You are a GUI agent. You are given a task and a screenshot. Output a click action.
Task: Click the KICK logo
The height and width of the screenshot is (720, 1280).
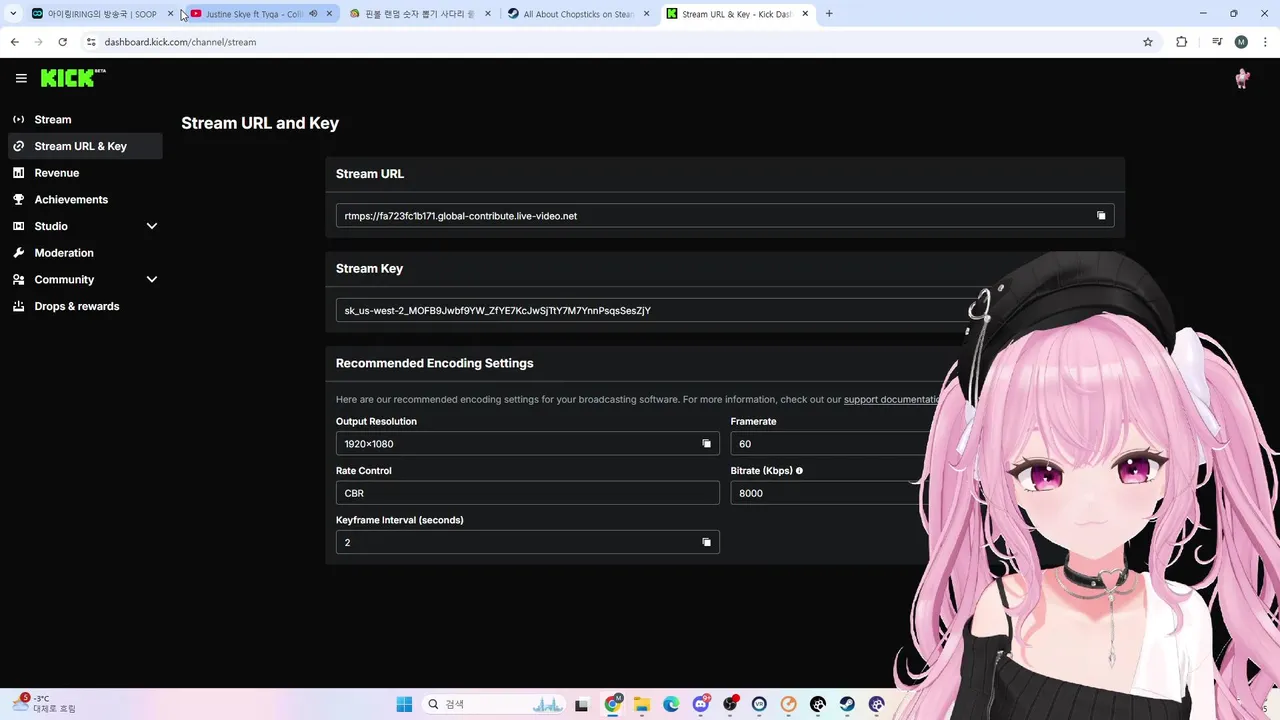coord(73,78)
